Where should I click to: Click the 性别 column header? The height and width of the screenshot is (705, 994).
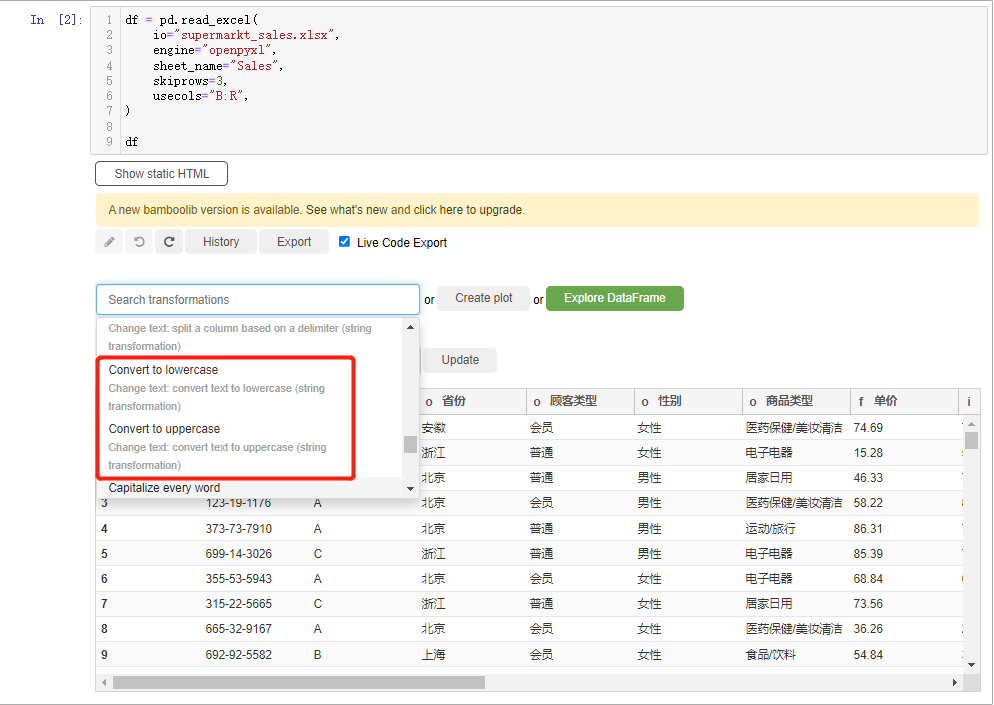click(x=688, y=401)
